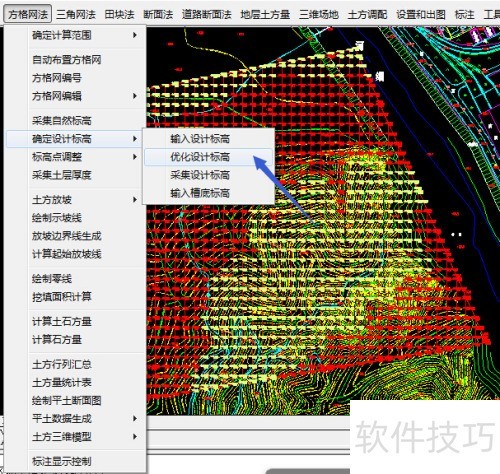Open the 设置和出图 menu
The width and height of the screenshot is (500, 474).
pos(421,14)
